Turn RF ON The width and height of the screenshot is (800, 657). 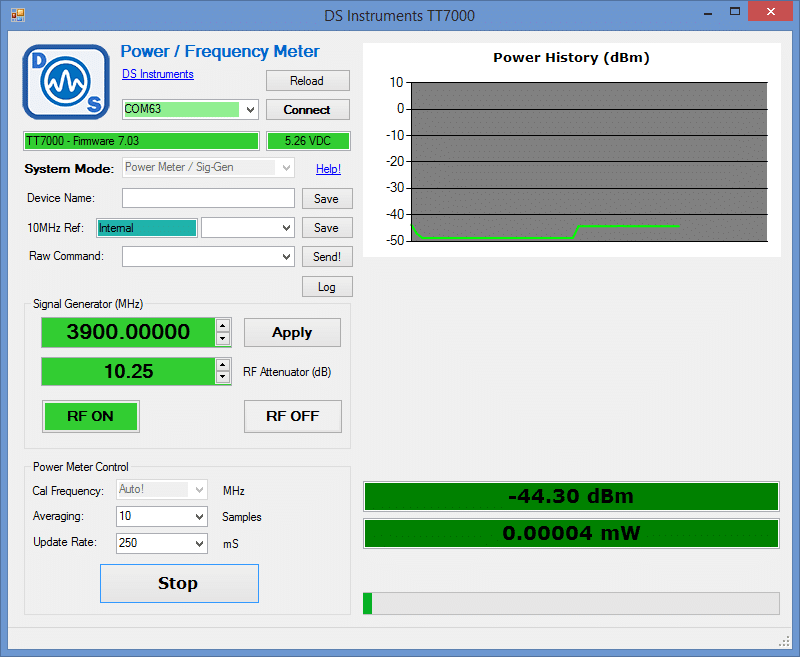click(x=90, y=416)
